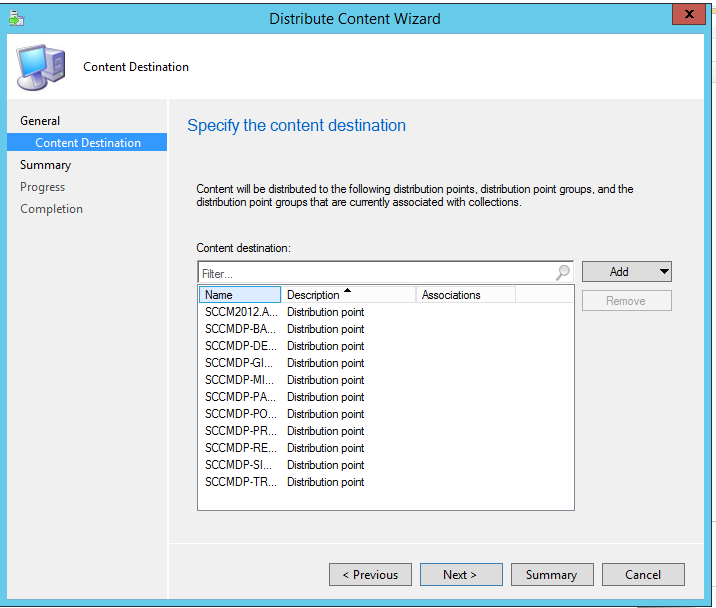Open the Summary step in sidebar
Screen dimensions: 716x608
45,165
